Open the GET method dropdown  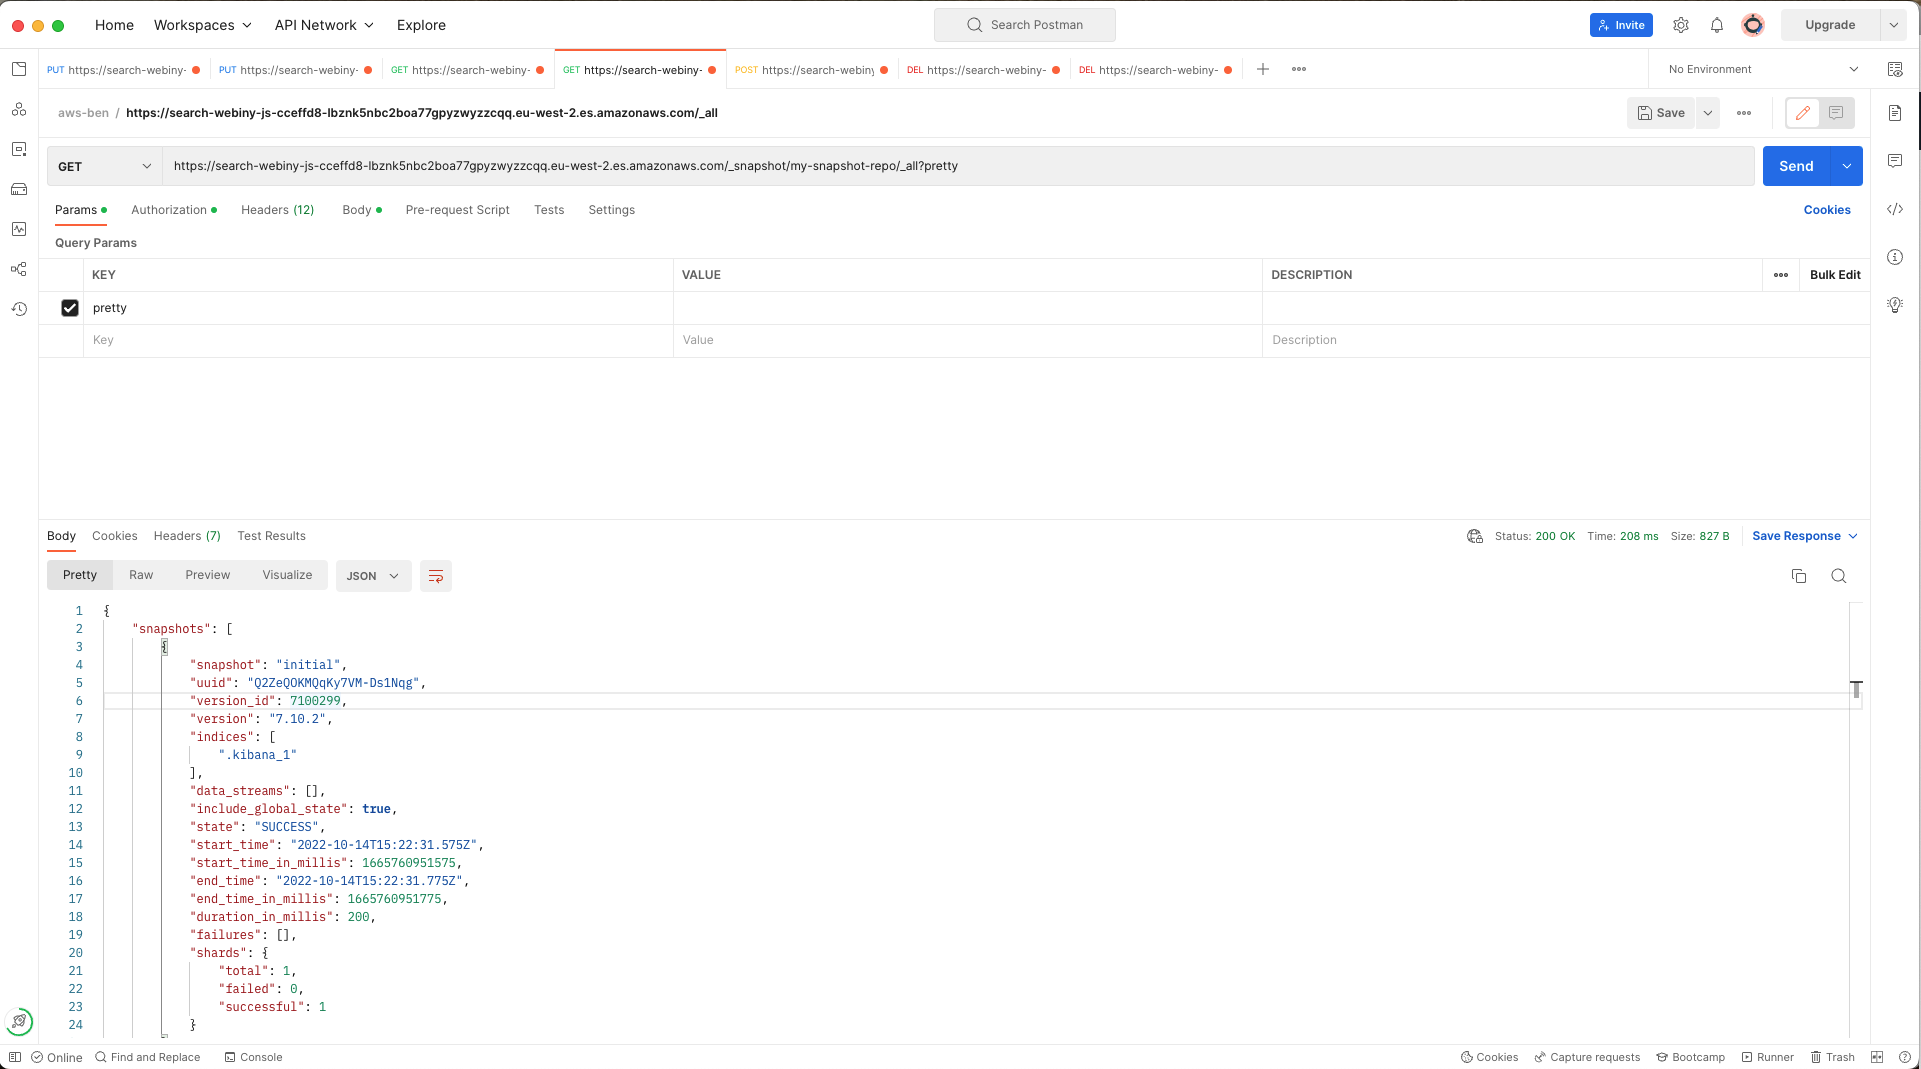click(x=104, y=166)
